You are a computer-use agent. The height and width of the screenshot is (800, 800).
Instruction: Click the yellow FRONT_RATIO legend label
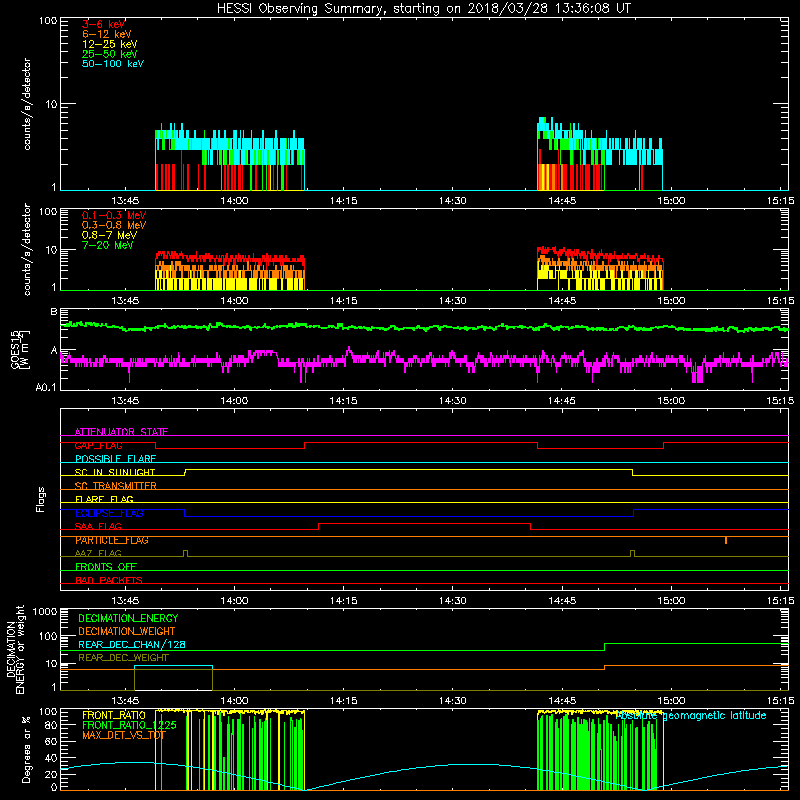click(114, 715)
